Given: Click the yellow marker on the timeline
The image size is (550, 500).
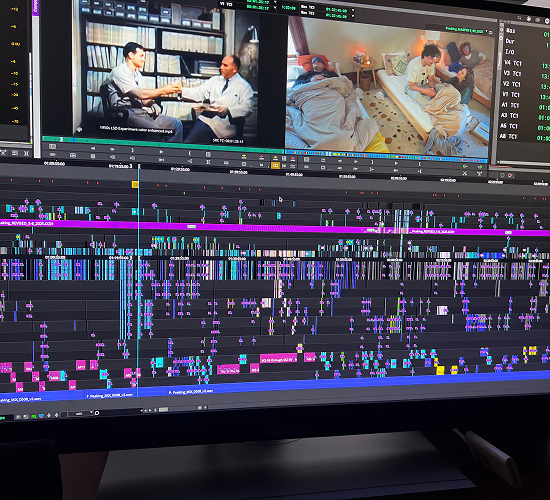Looking at the screenshot, I should pyautogui.click(x=135, y=184).
